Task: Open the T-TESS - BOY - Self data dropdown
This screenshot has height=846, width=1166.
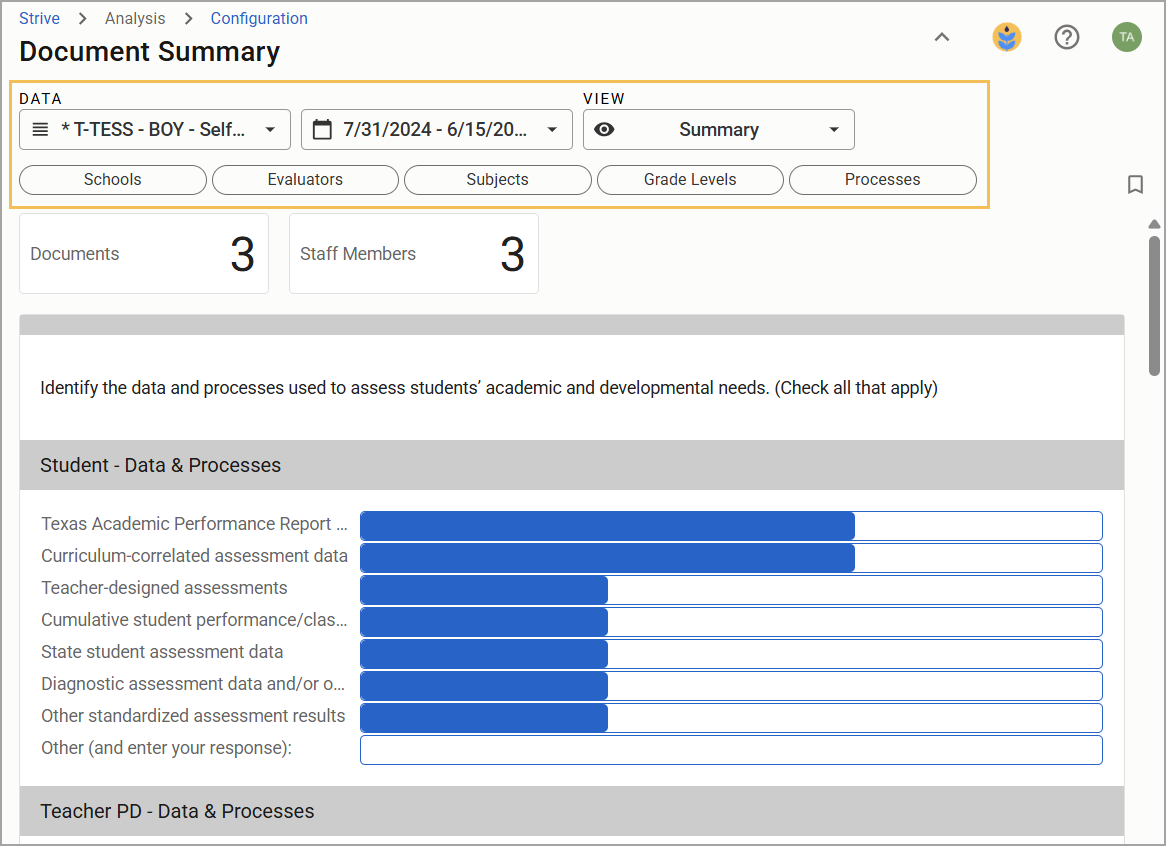Action: pos(155,129)
